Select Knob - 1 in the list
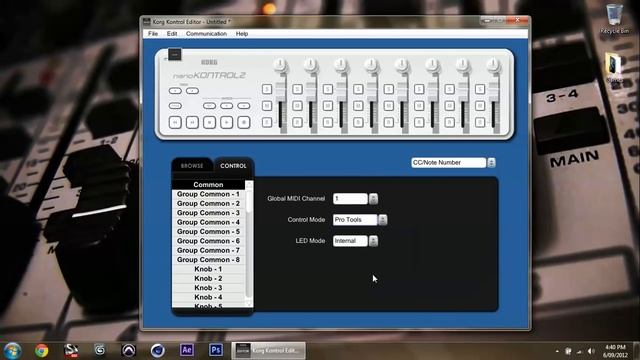640x360 pixels. 208,269
